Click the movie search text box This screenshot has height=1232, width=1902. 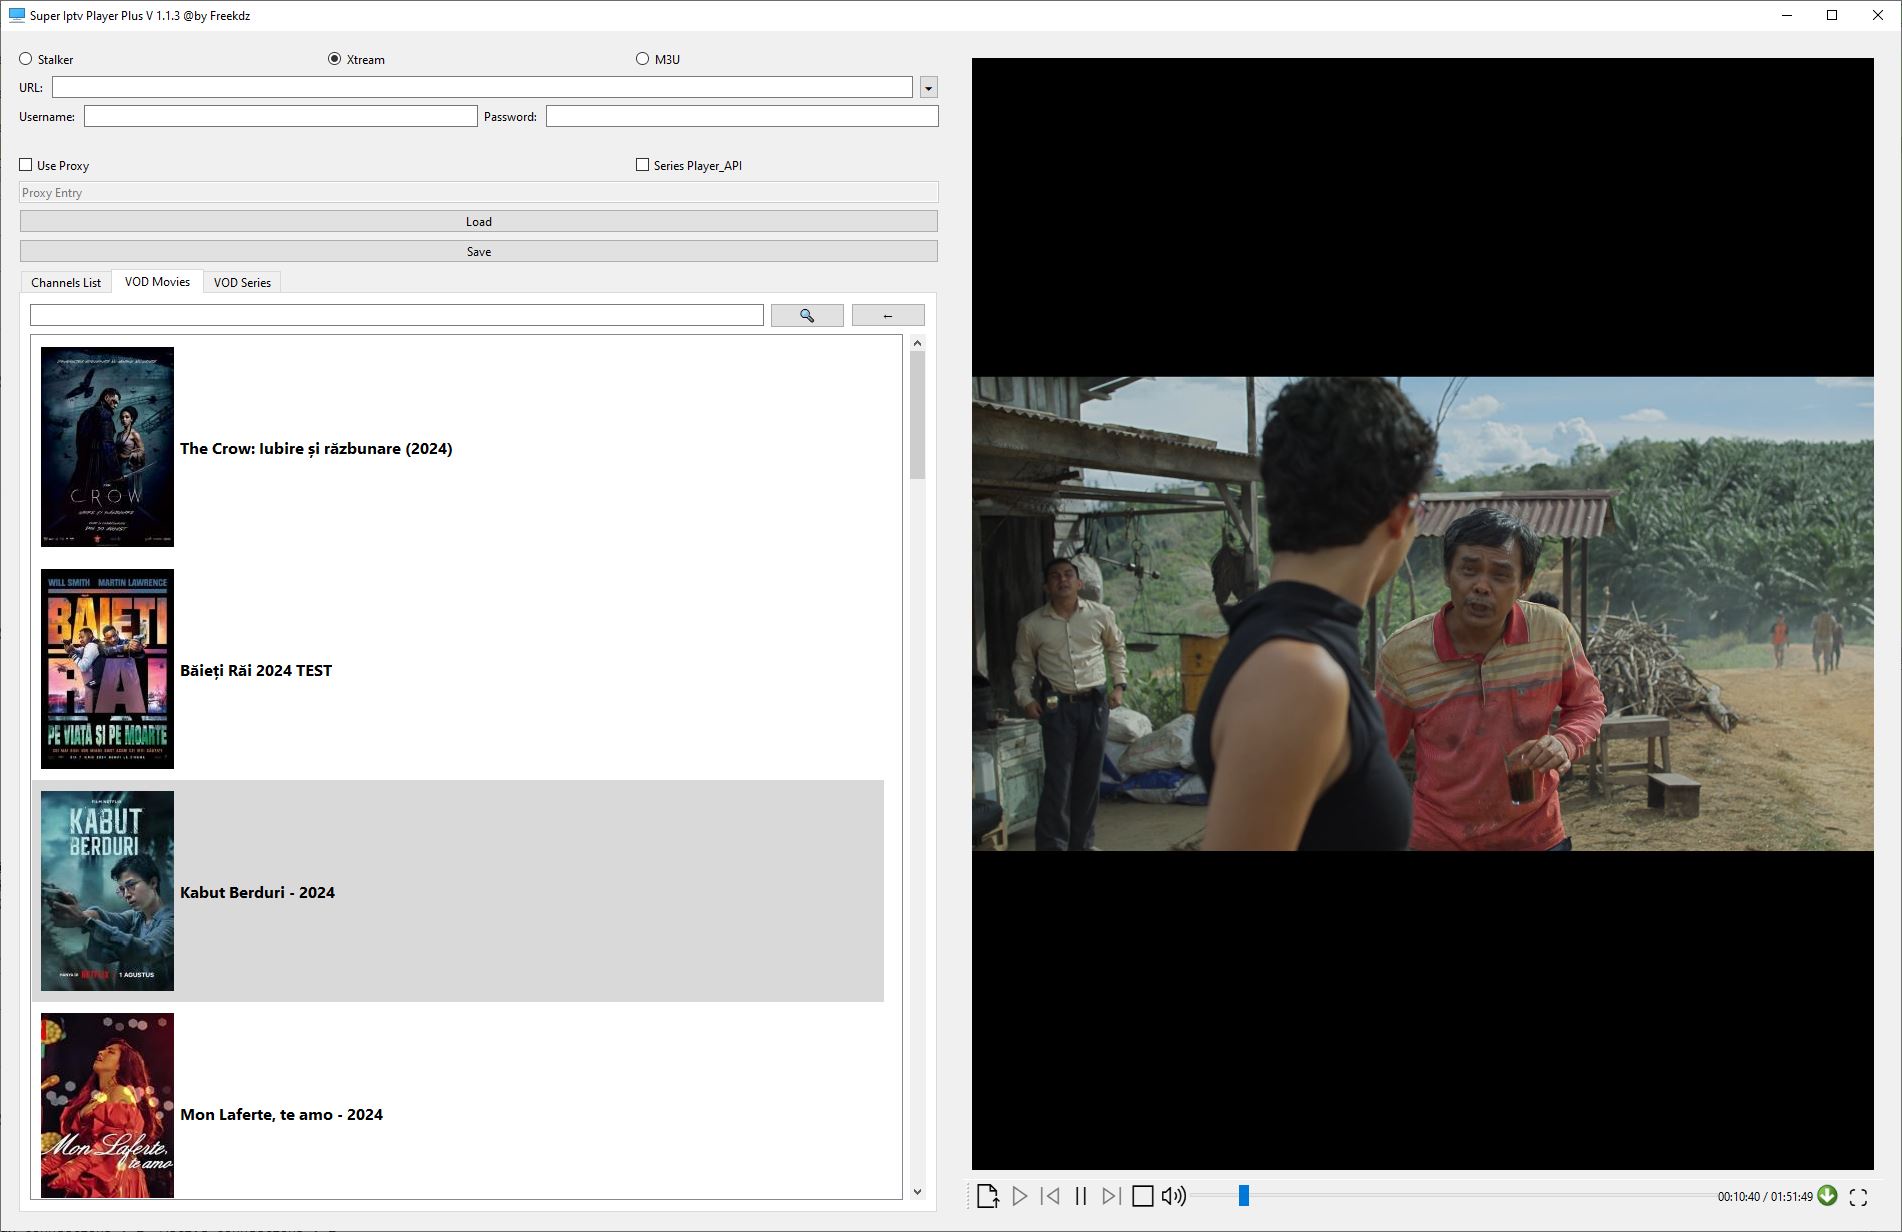click(397, 316)
